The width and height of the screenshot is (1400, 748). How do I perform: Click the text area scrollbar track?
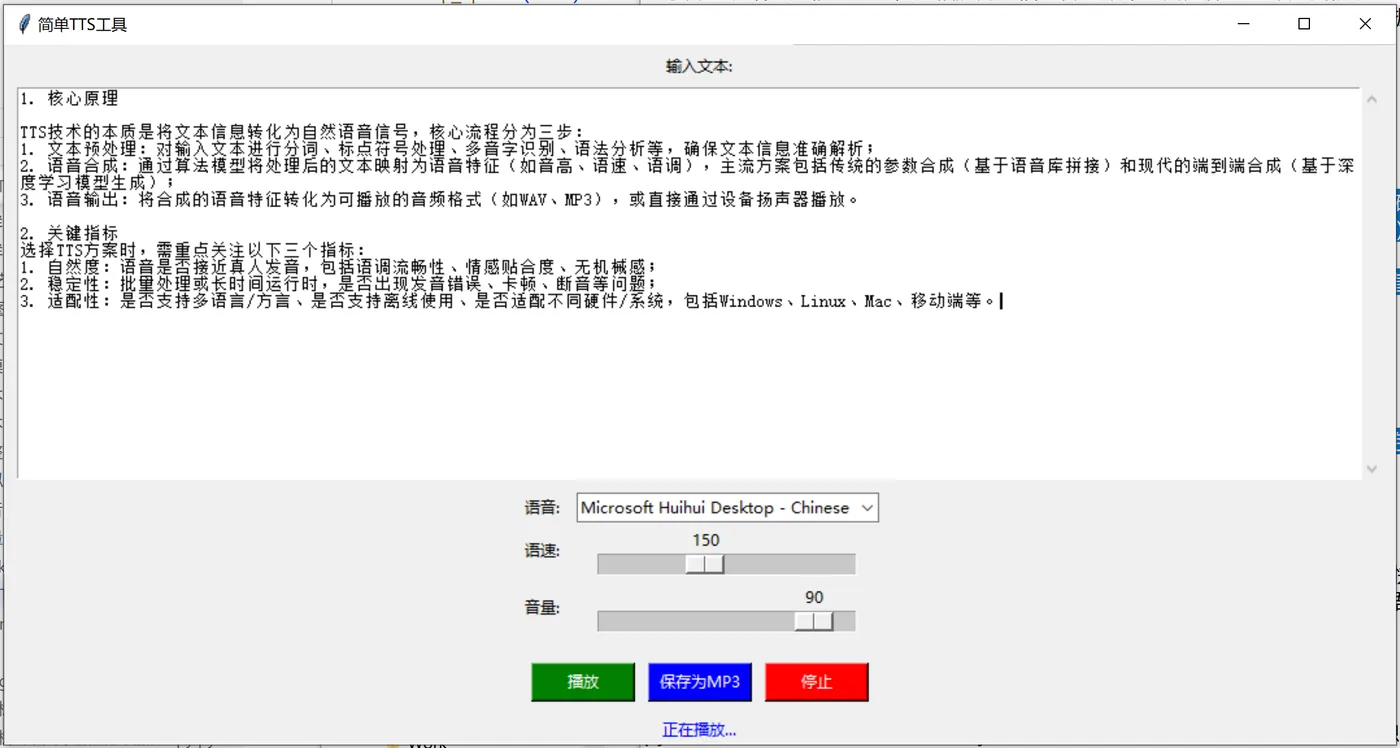pyautogui.click(x=1371, y=300)
